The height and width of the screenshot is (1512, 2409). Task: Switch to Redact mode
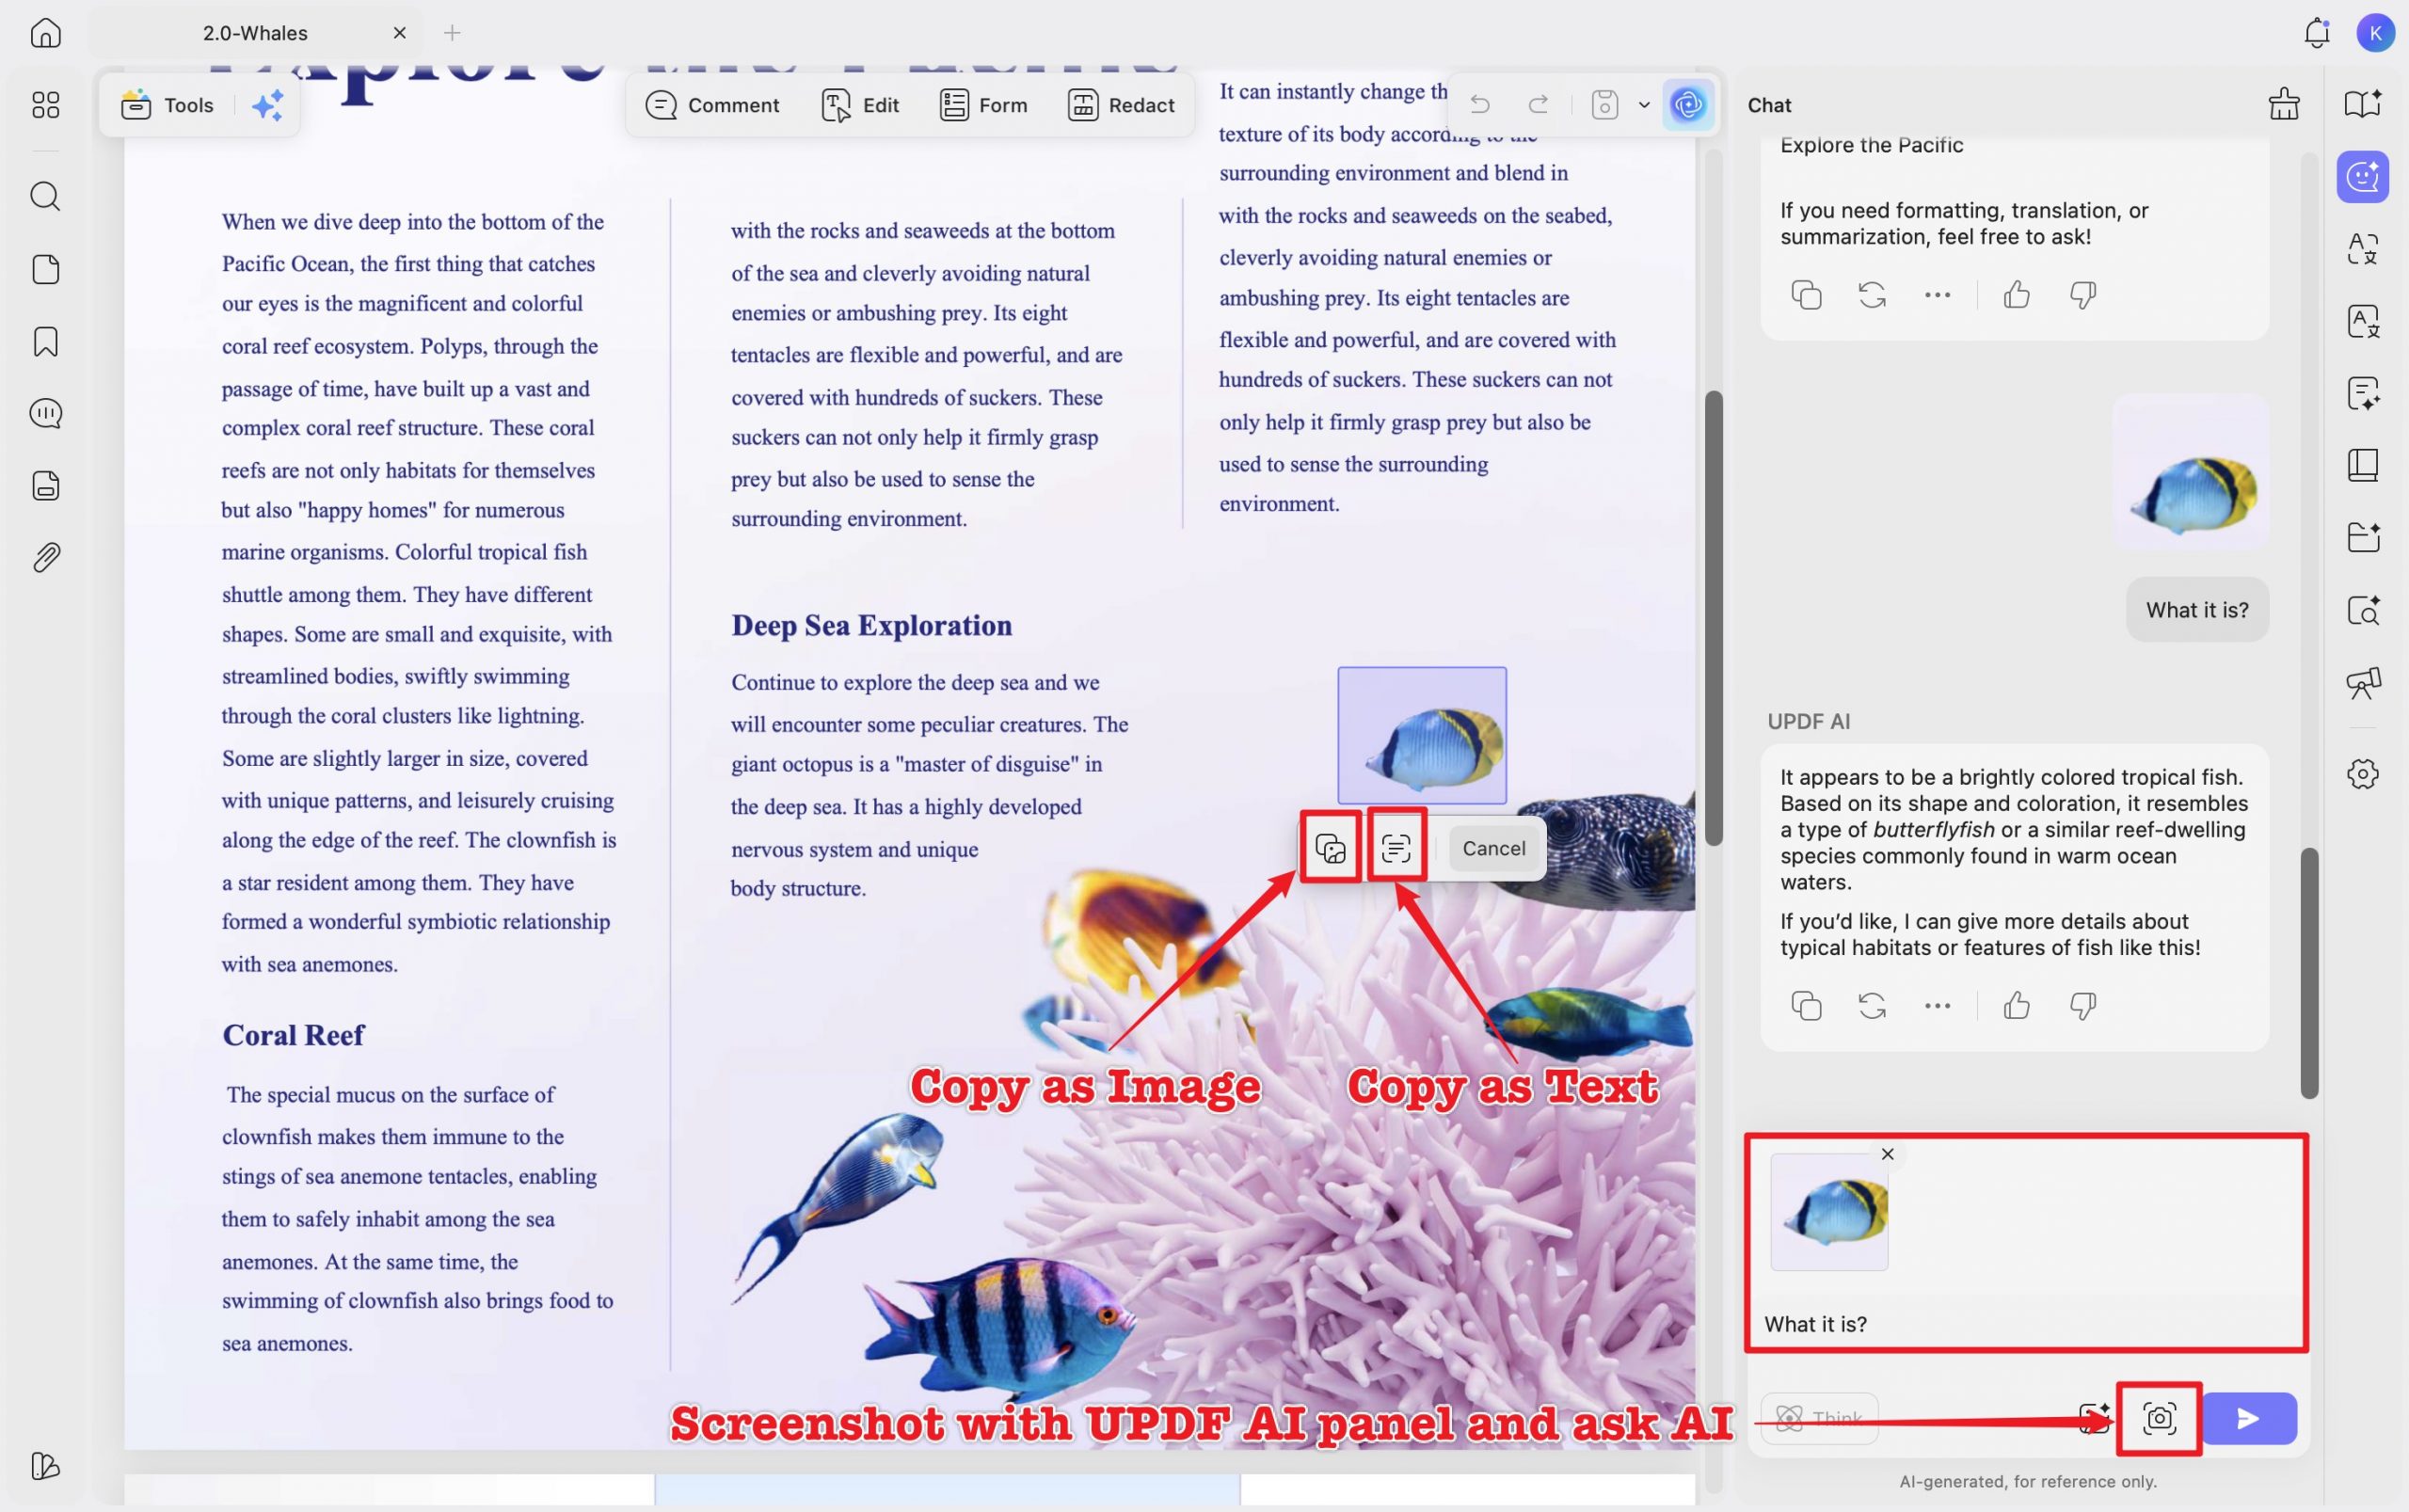click(1122, 105)
